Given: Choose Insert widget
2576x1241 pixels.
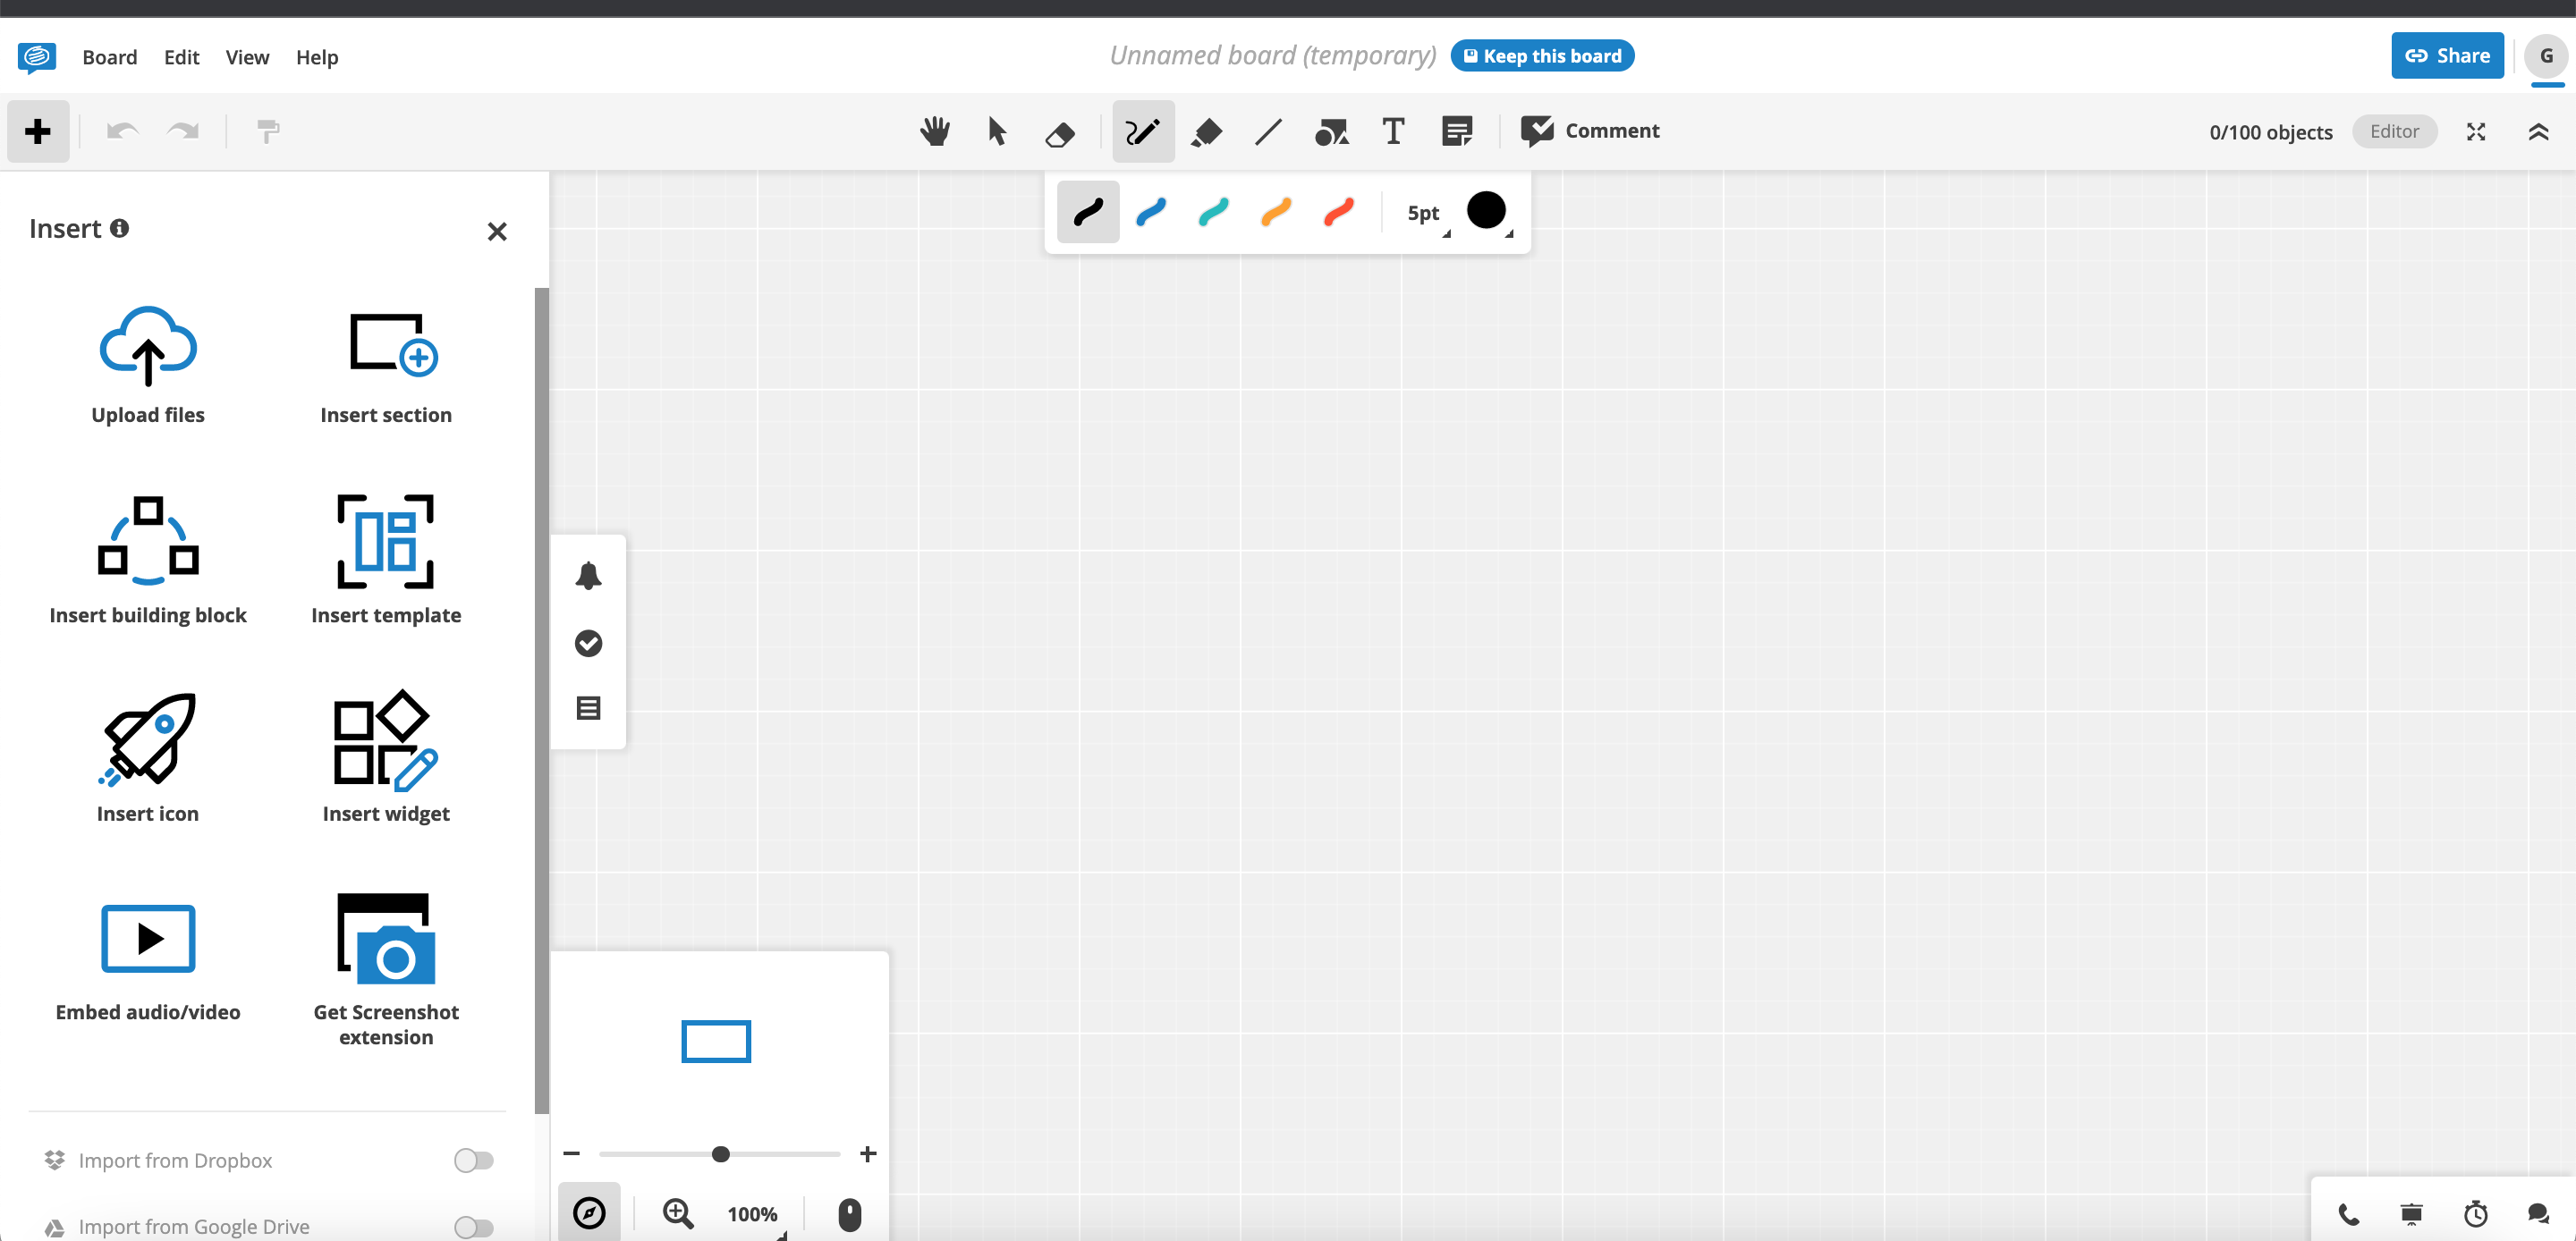Looking at the screenshot, I should click(x=386, y=758).
